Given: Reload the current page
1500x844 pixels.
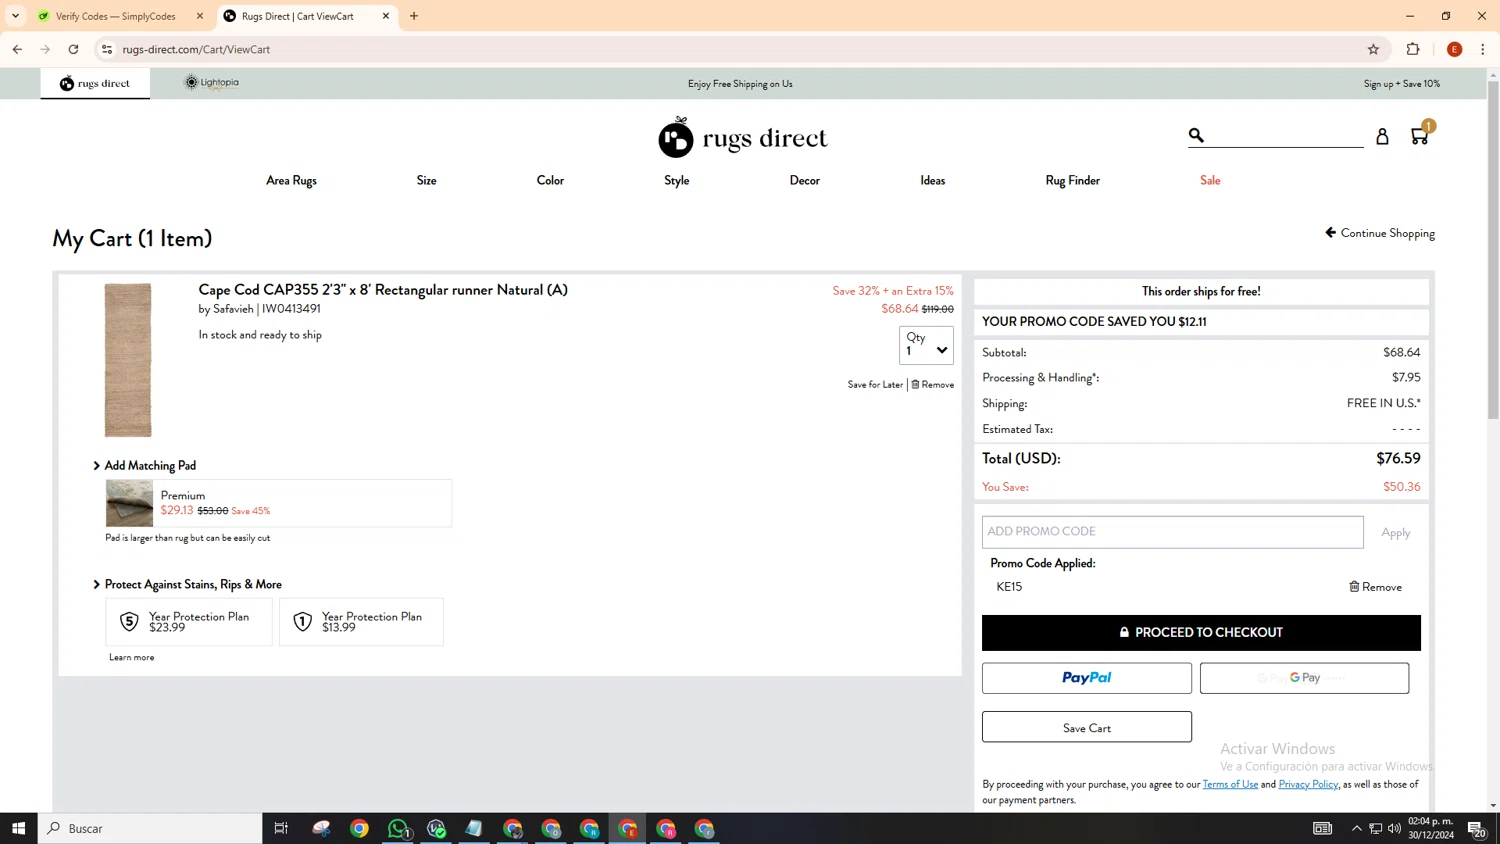Looking at the screenshot, I should click(x=73, y=49).
